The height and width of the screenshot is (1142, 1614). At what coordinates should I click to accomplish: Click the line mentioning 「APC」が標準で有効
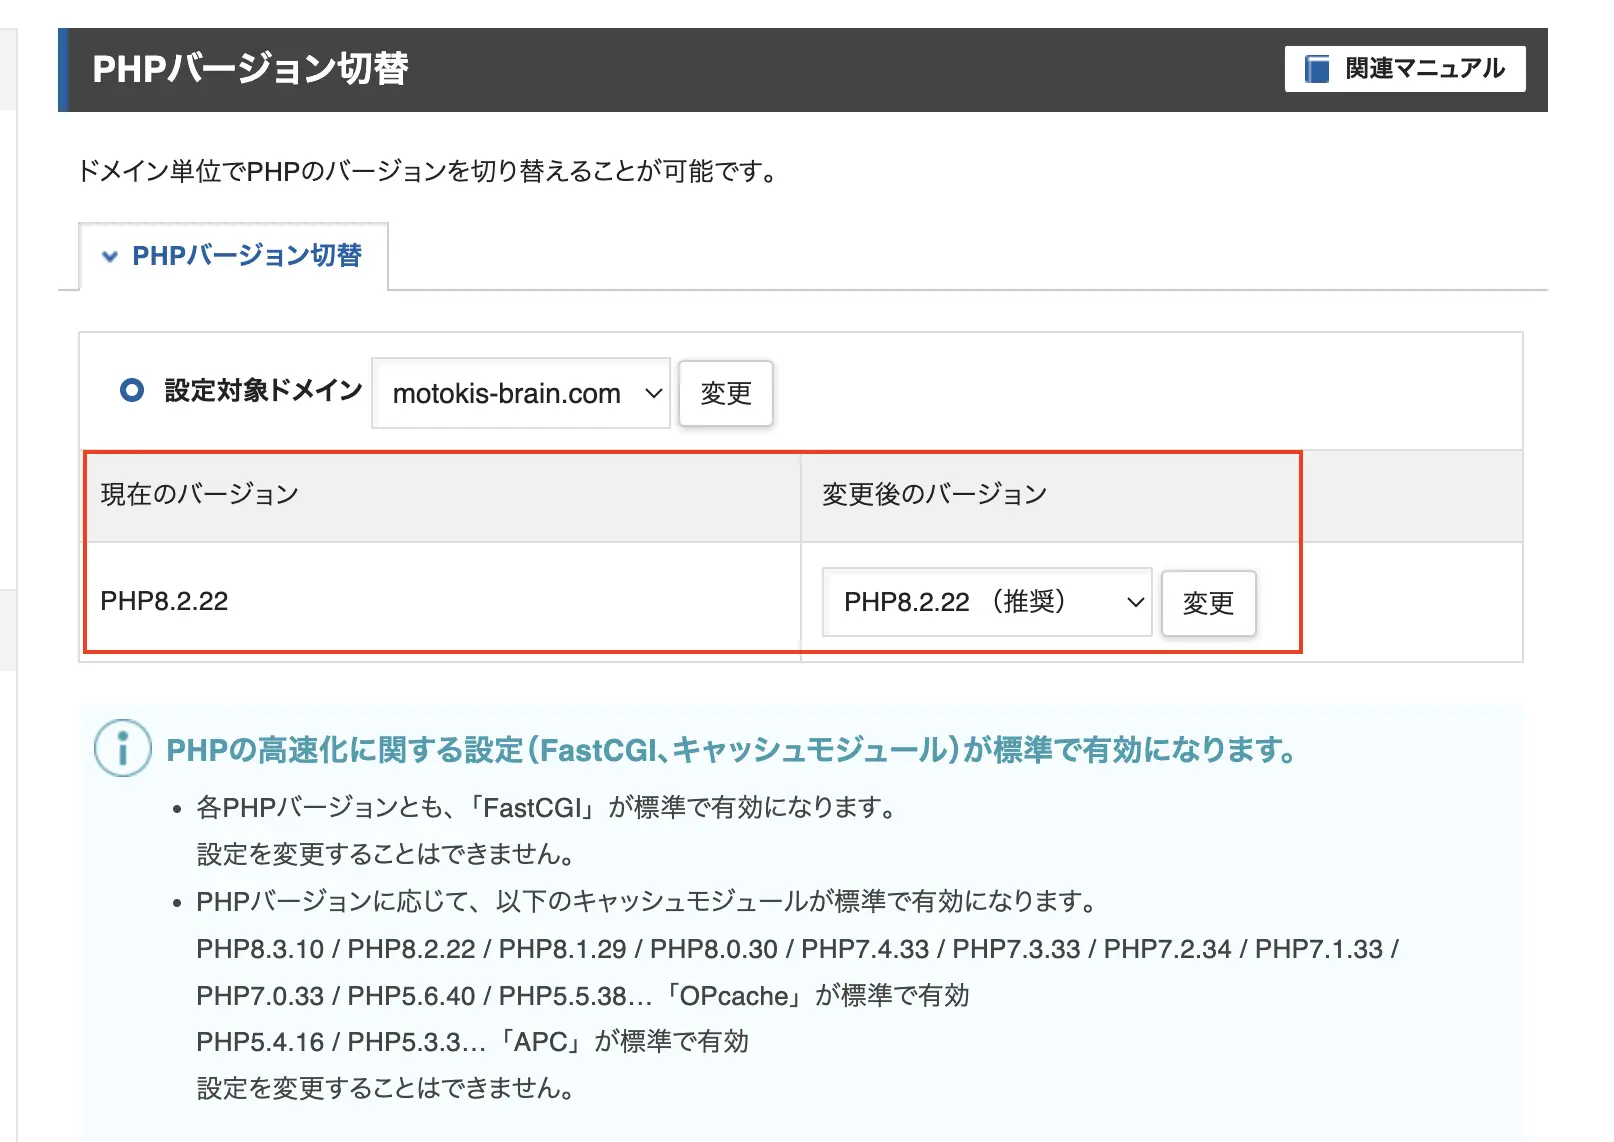tap(472, 1042)
